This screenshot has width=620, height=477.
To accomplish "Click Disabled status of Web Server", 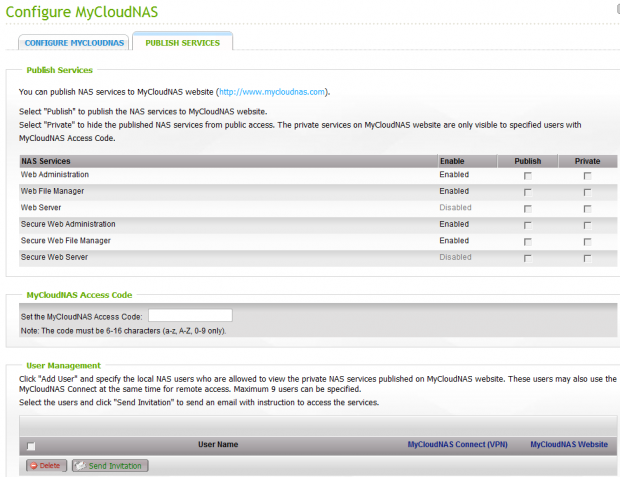I will click(x=455, y=207).
